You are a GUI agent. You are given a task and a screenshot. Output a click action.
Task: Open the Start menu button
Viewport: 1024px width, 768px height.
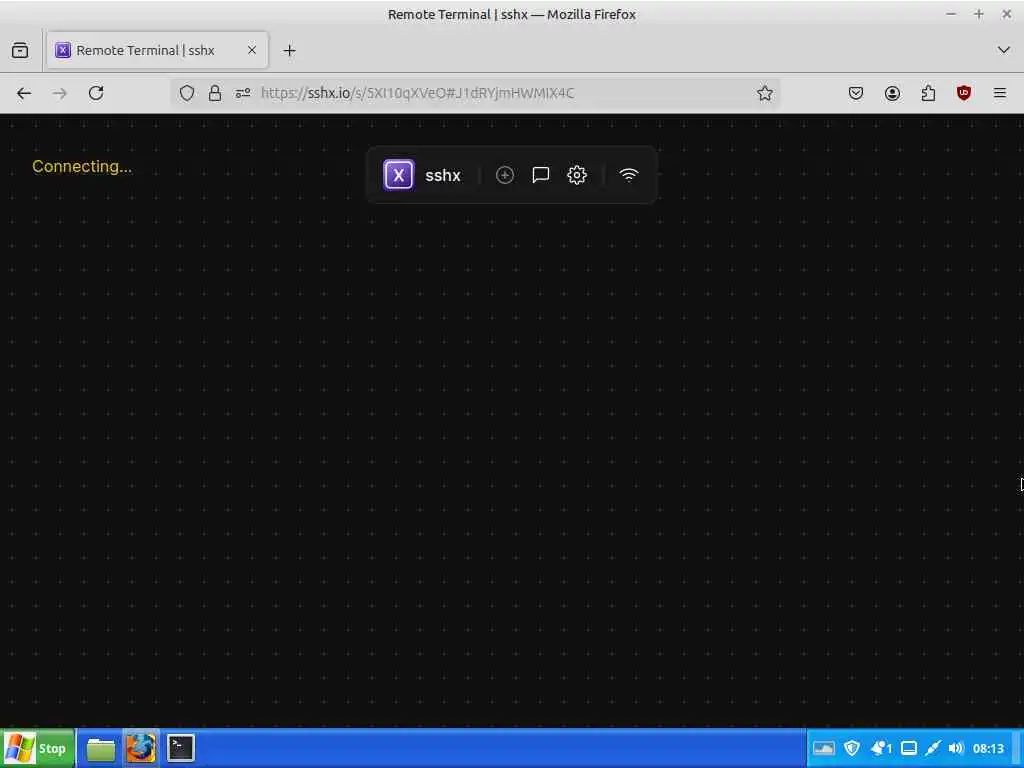[37, 748]
